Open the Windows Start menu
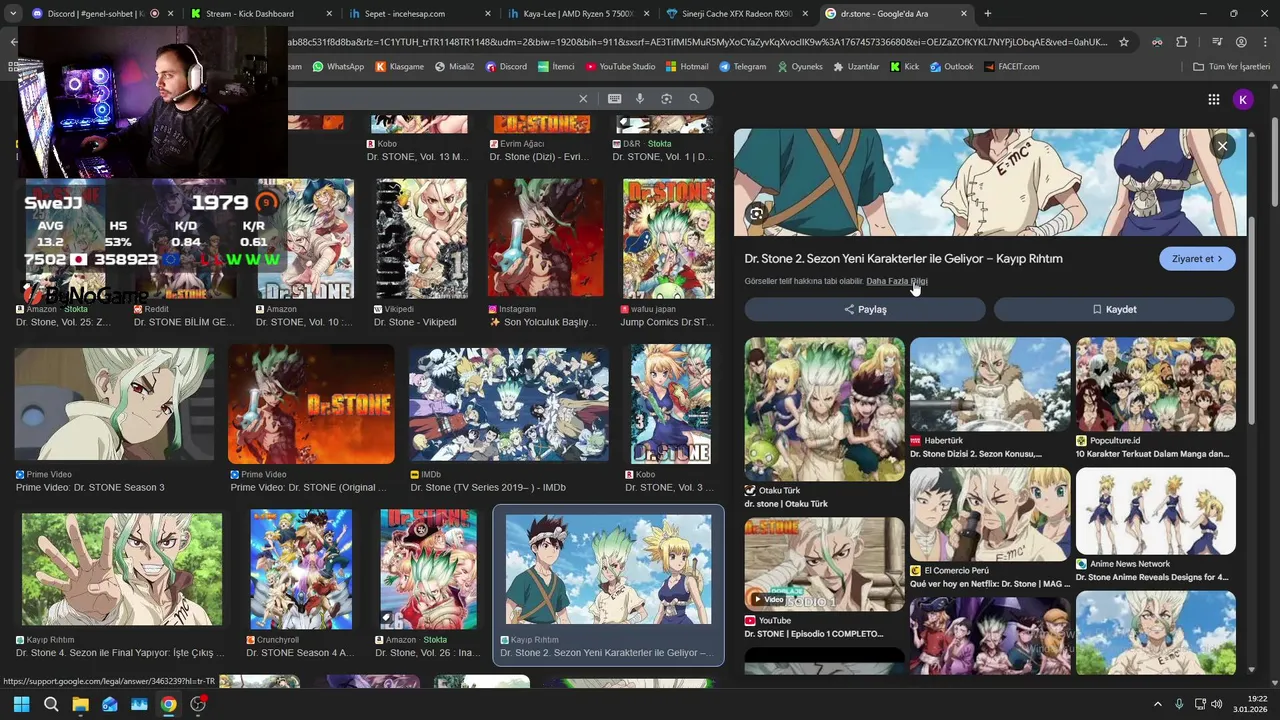The width and height of the screenshot is (1280, 720). 21,704
